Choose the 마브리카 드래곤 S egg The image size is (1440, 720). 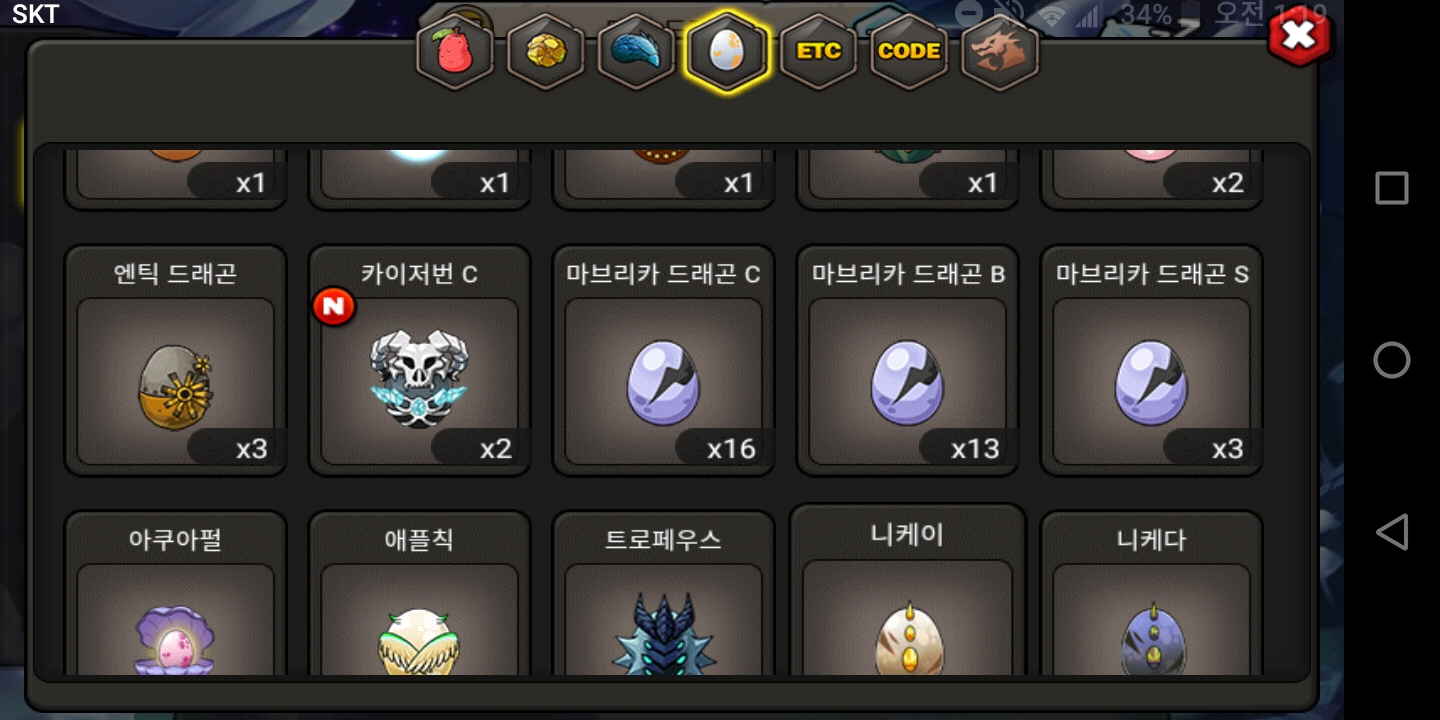point(1152,360)
